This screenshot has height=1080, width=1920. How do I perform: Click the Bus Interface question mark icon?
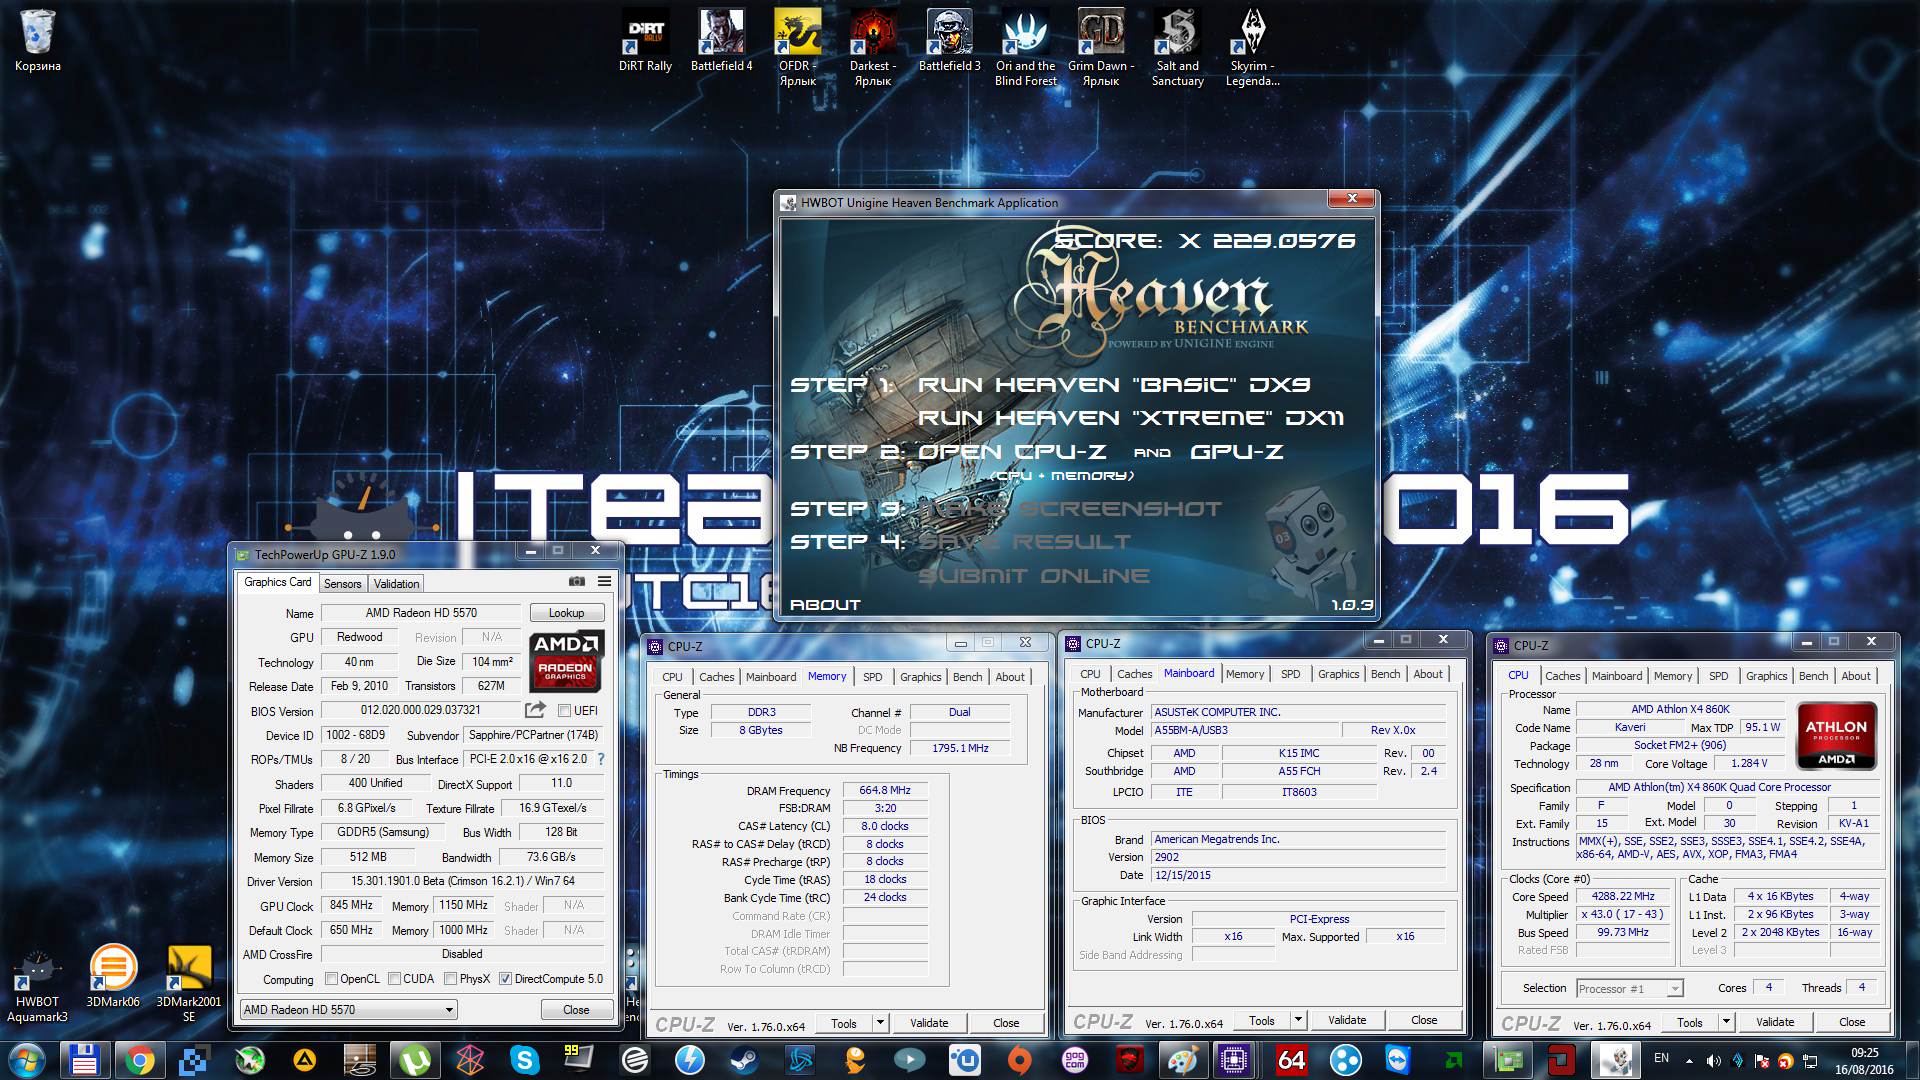pos(601,759)
